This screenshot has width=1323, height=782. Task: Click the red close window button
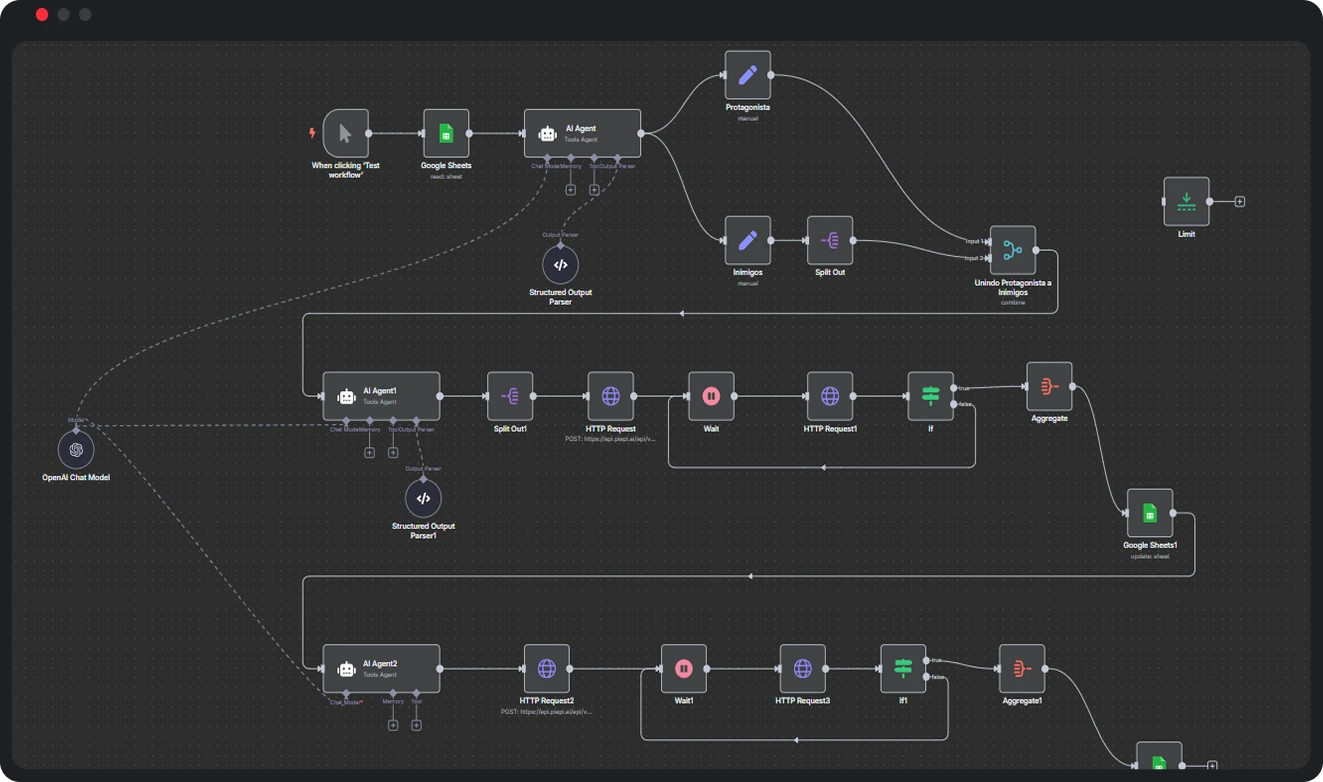(x=41, y=15)
